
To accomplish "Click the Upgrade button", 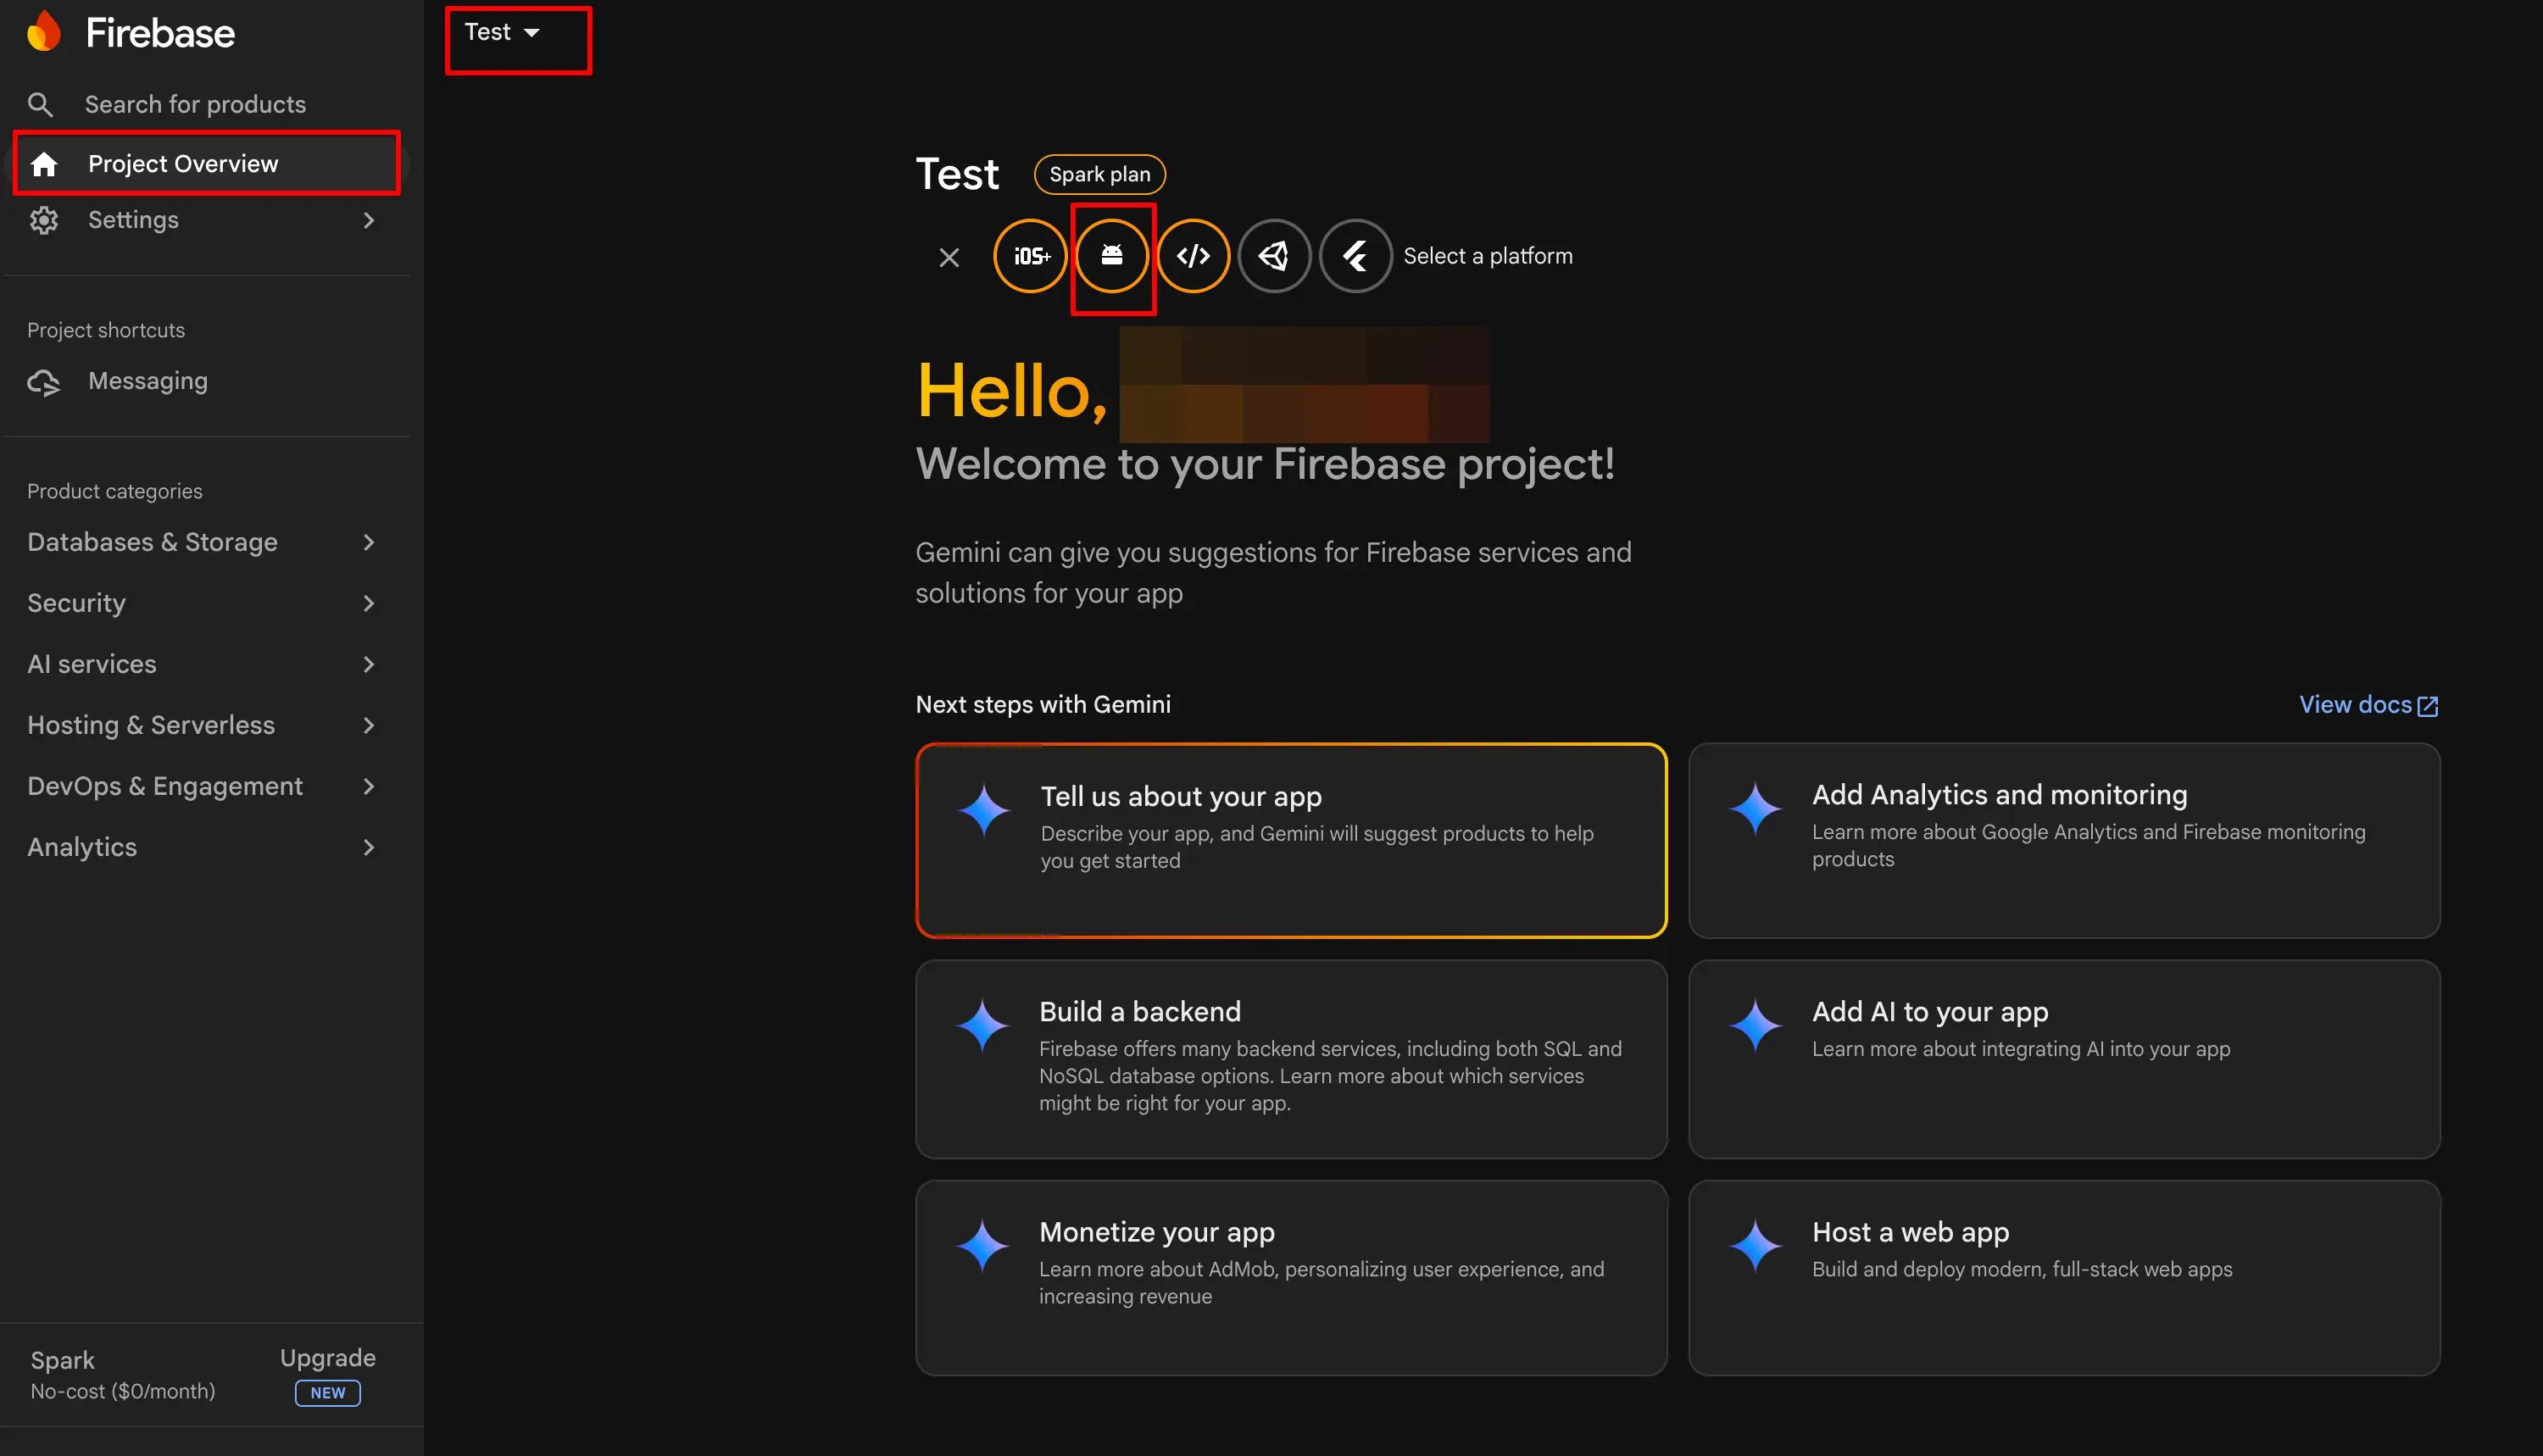I will (327, 1358).
